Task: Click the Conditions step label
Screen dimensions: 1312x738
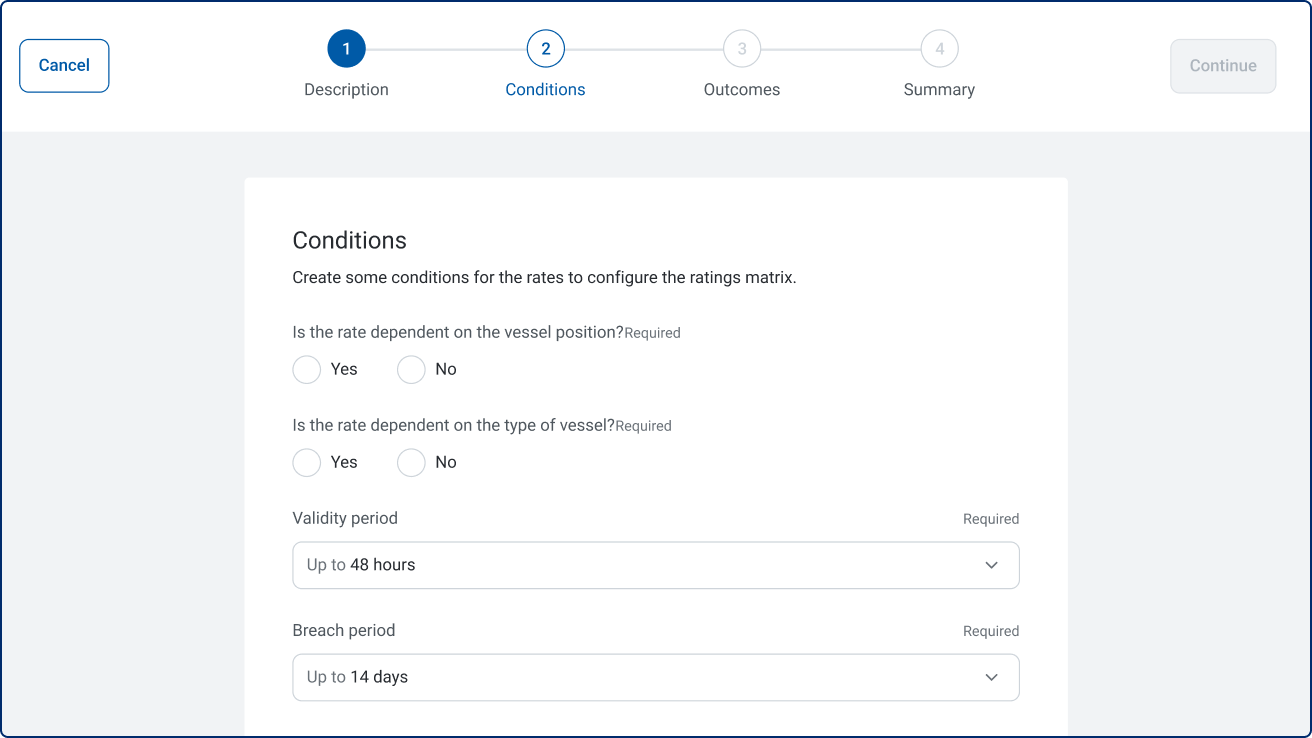Action: tap(545, 90)
